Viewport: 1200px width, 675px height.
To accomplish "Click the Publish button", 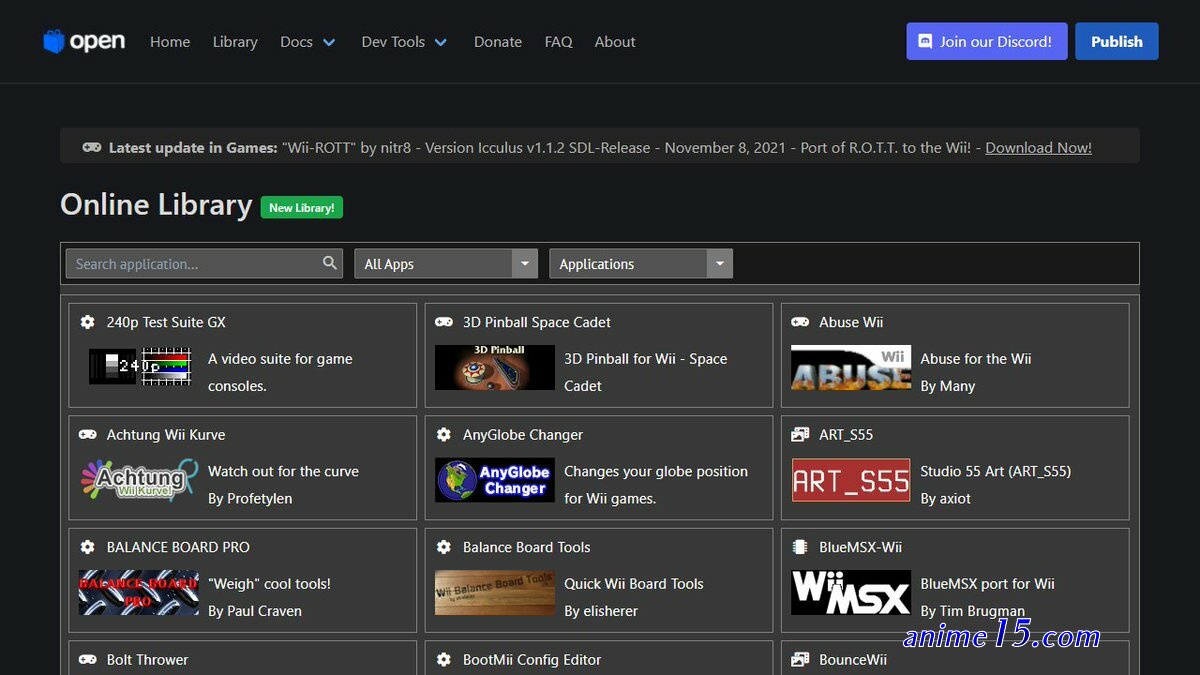I will pyautogui.click(x=1117, y=41).
